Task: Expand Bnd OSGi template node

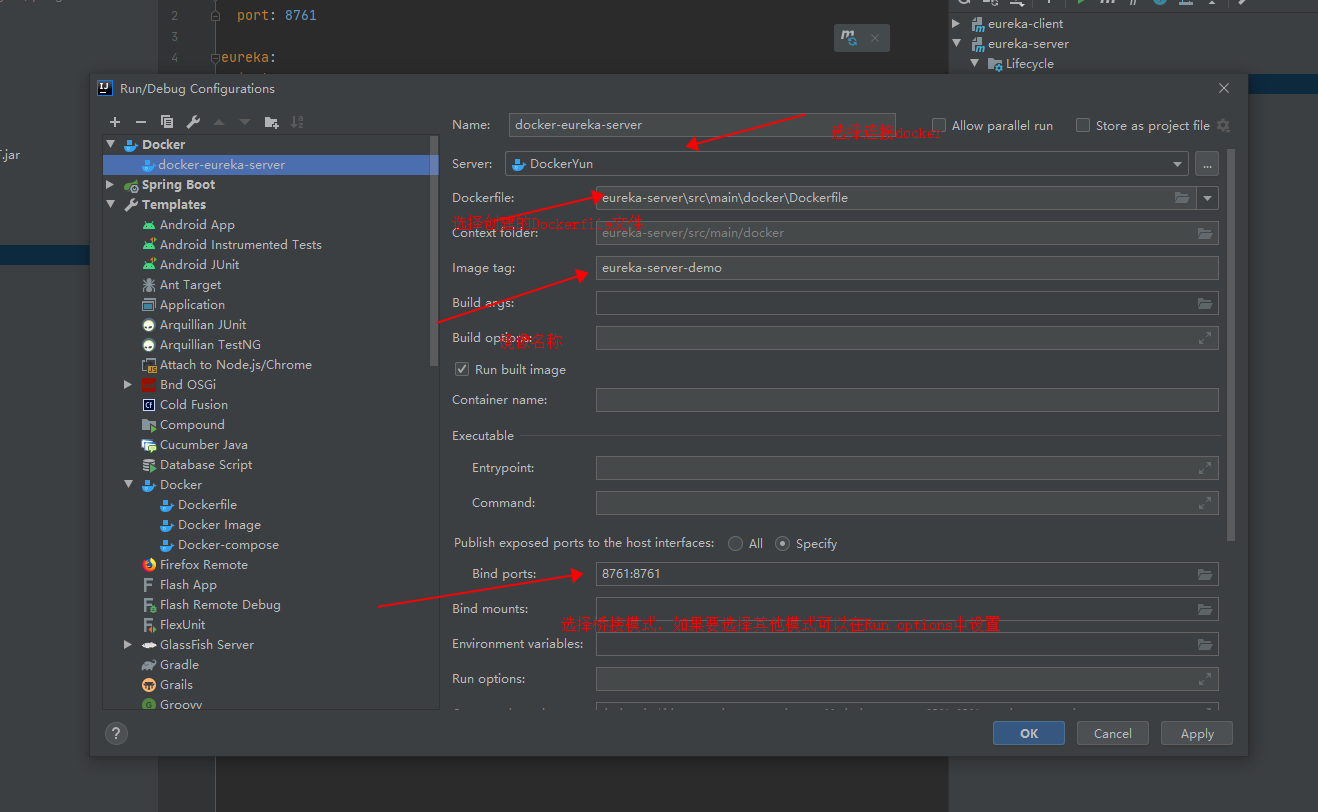Action: [128, 385]
